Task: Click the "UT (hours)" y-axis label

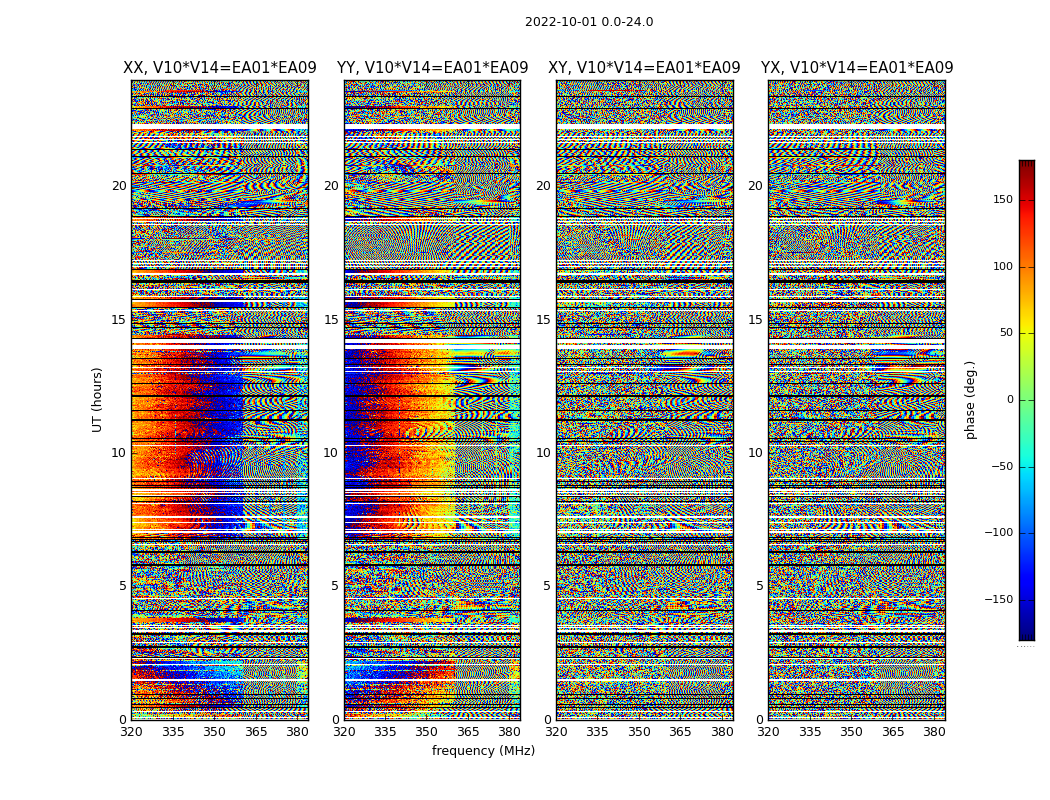Action: coord(97,400)
